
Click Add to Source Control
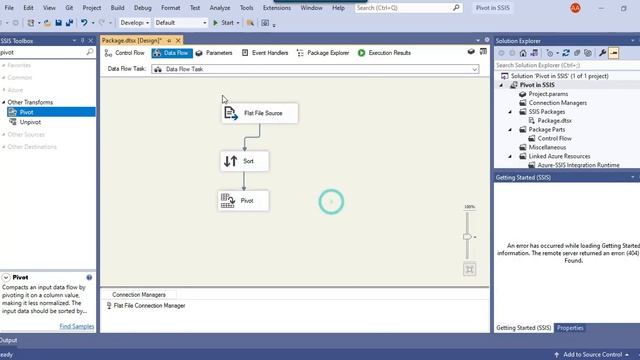tap(591, 355)
